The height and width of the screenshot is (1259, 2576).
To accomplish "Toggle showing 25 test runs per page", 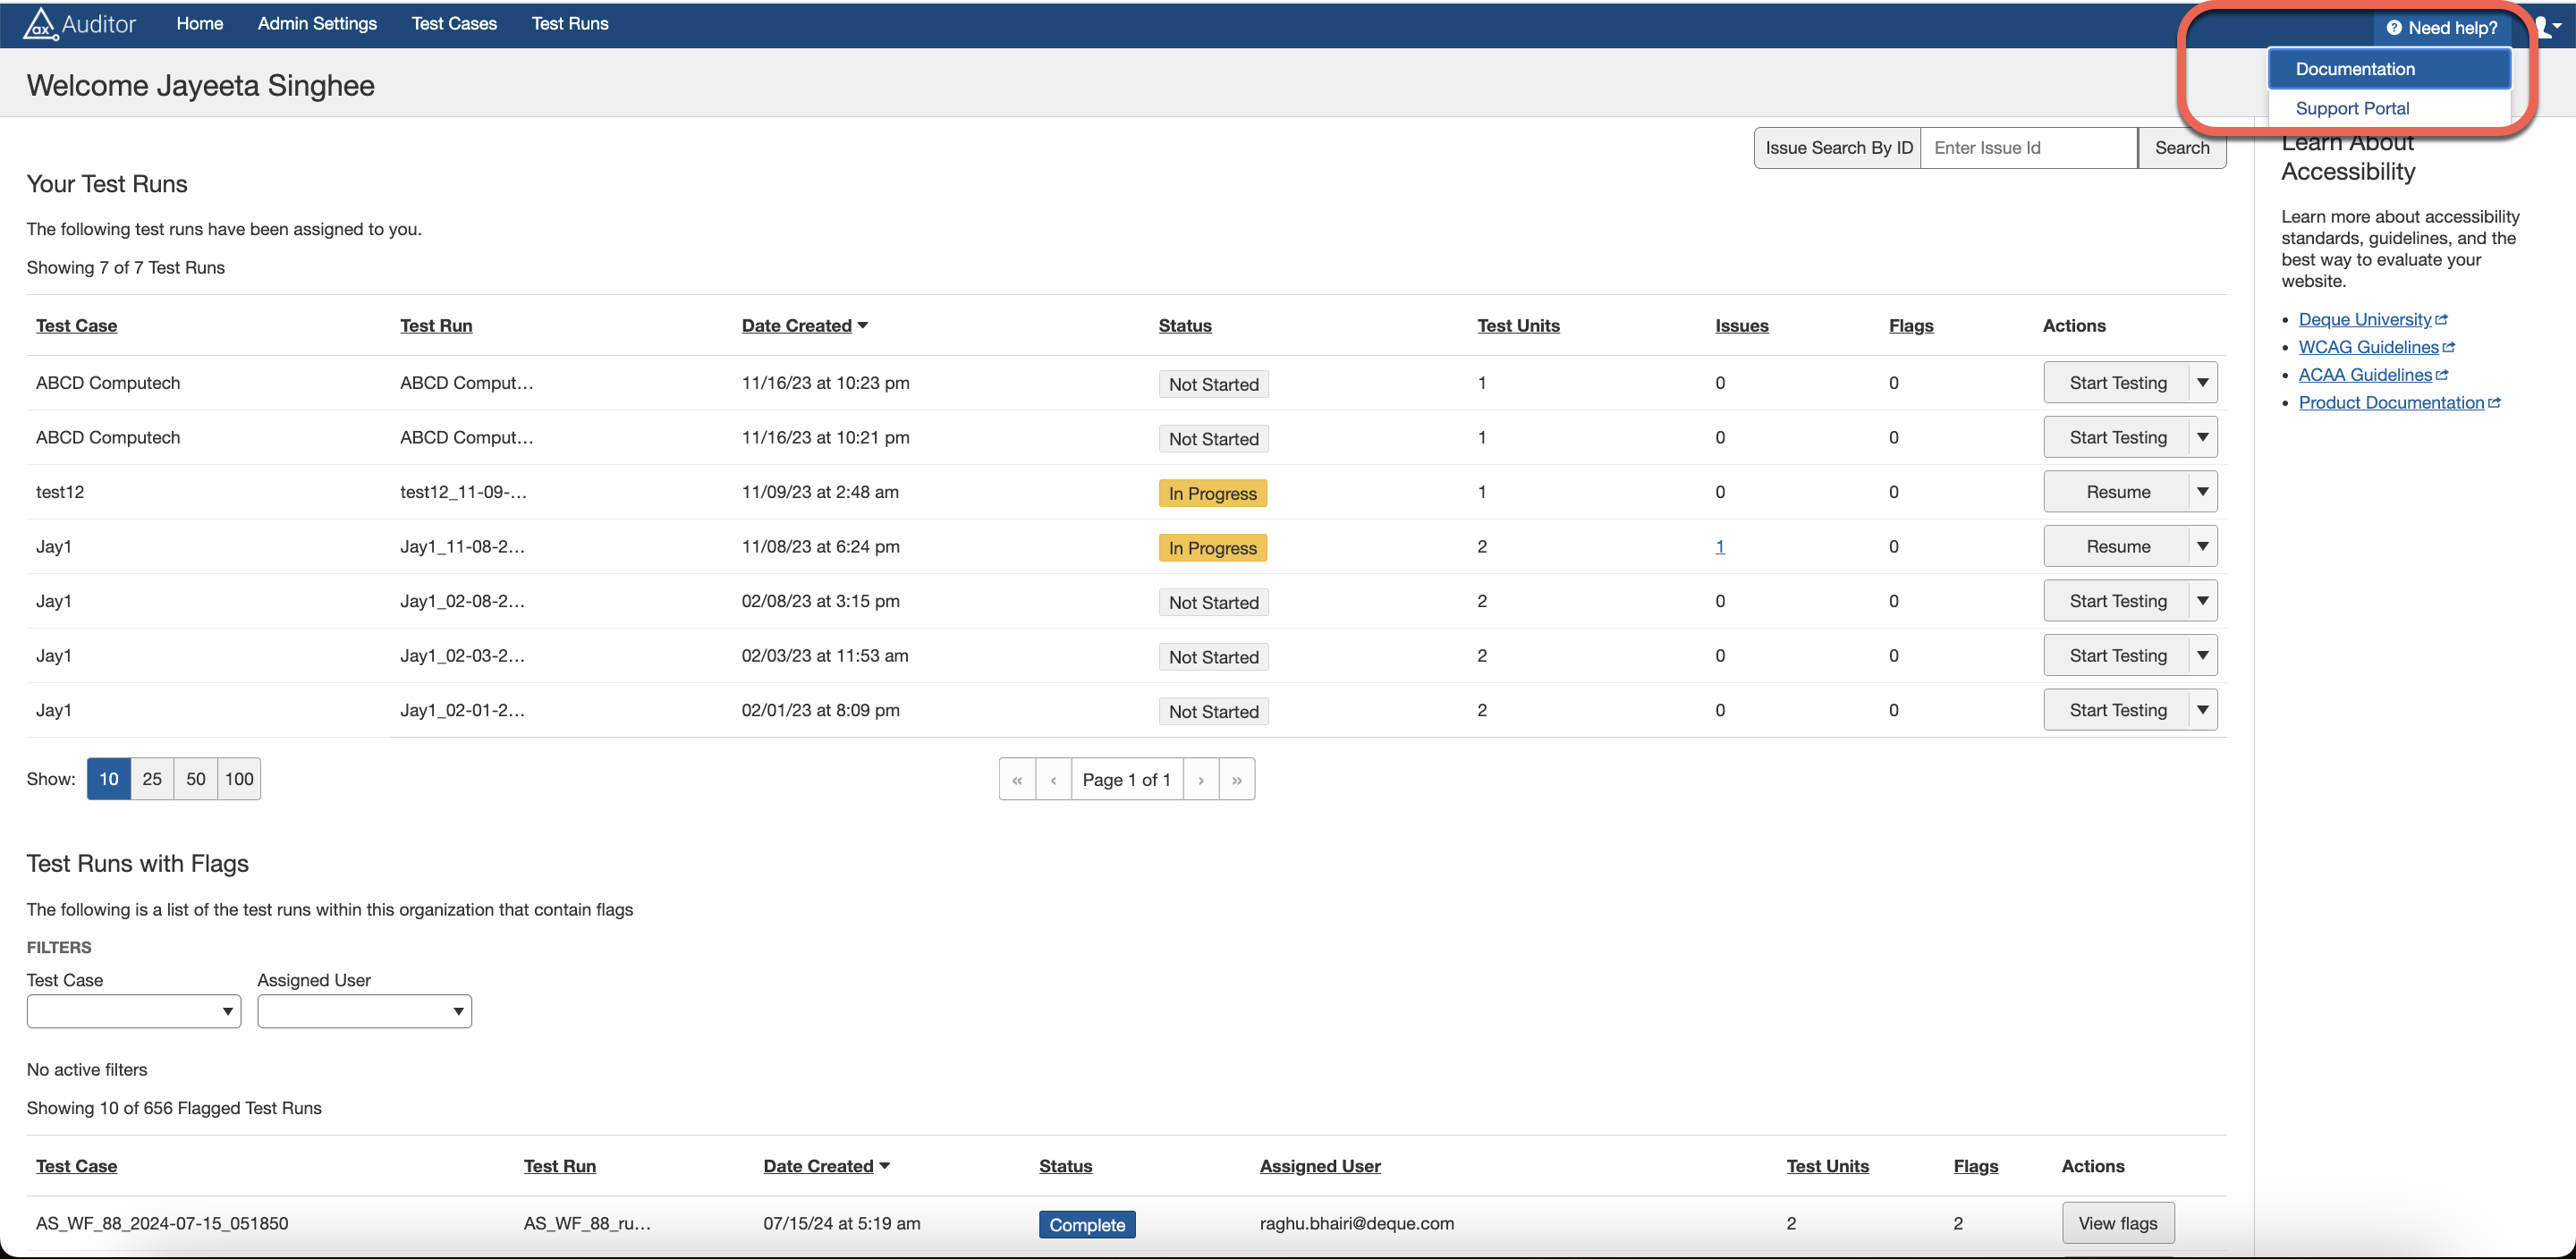I will point(151,778).
